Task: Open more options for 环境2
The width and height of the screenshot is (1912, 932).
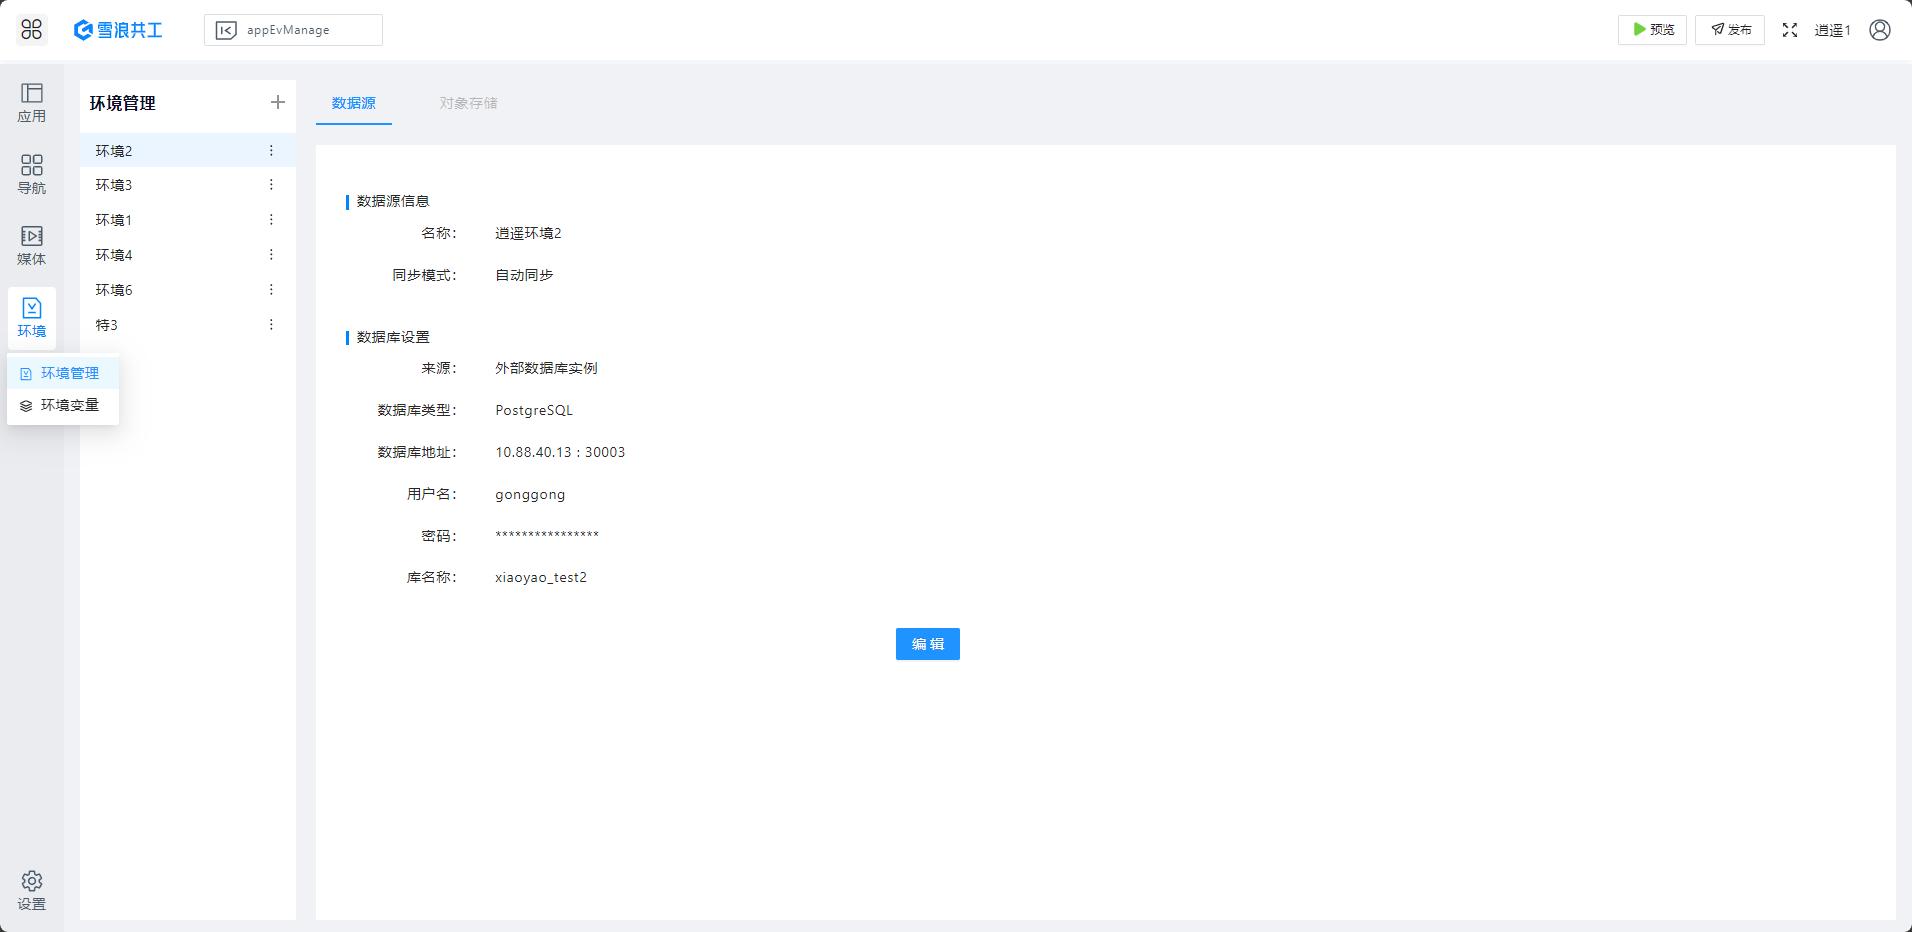Action: coord(271,150)
